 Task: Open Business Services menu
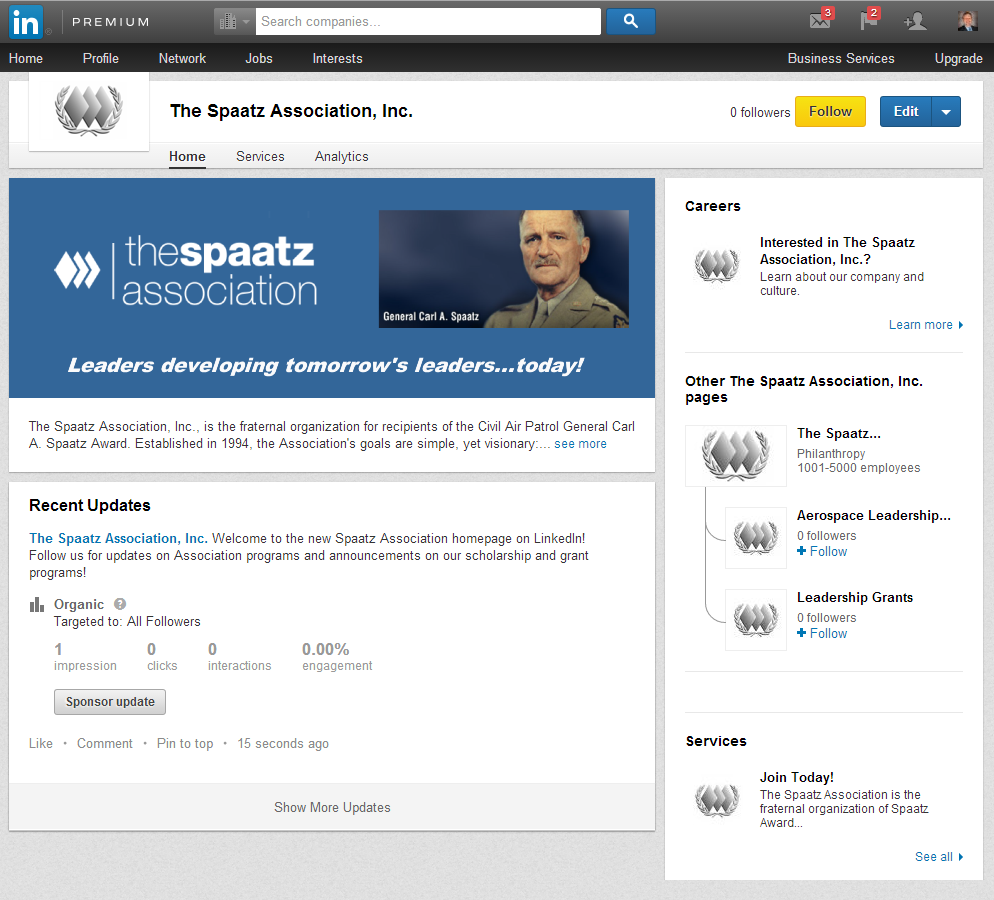coord(841,58)
